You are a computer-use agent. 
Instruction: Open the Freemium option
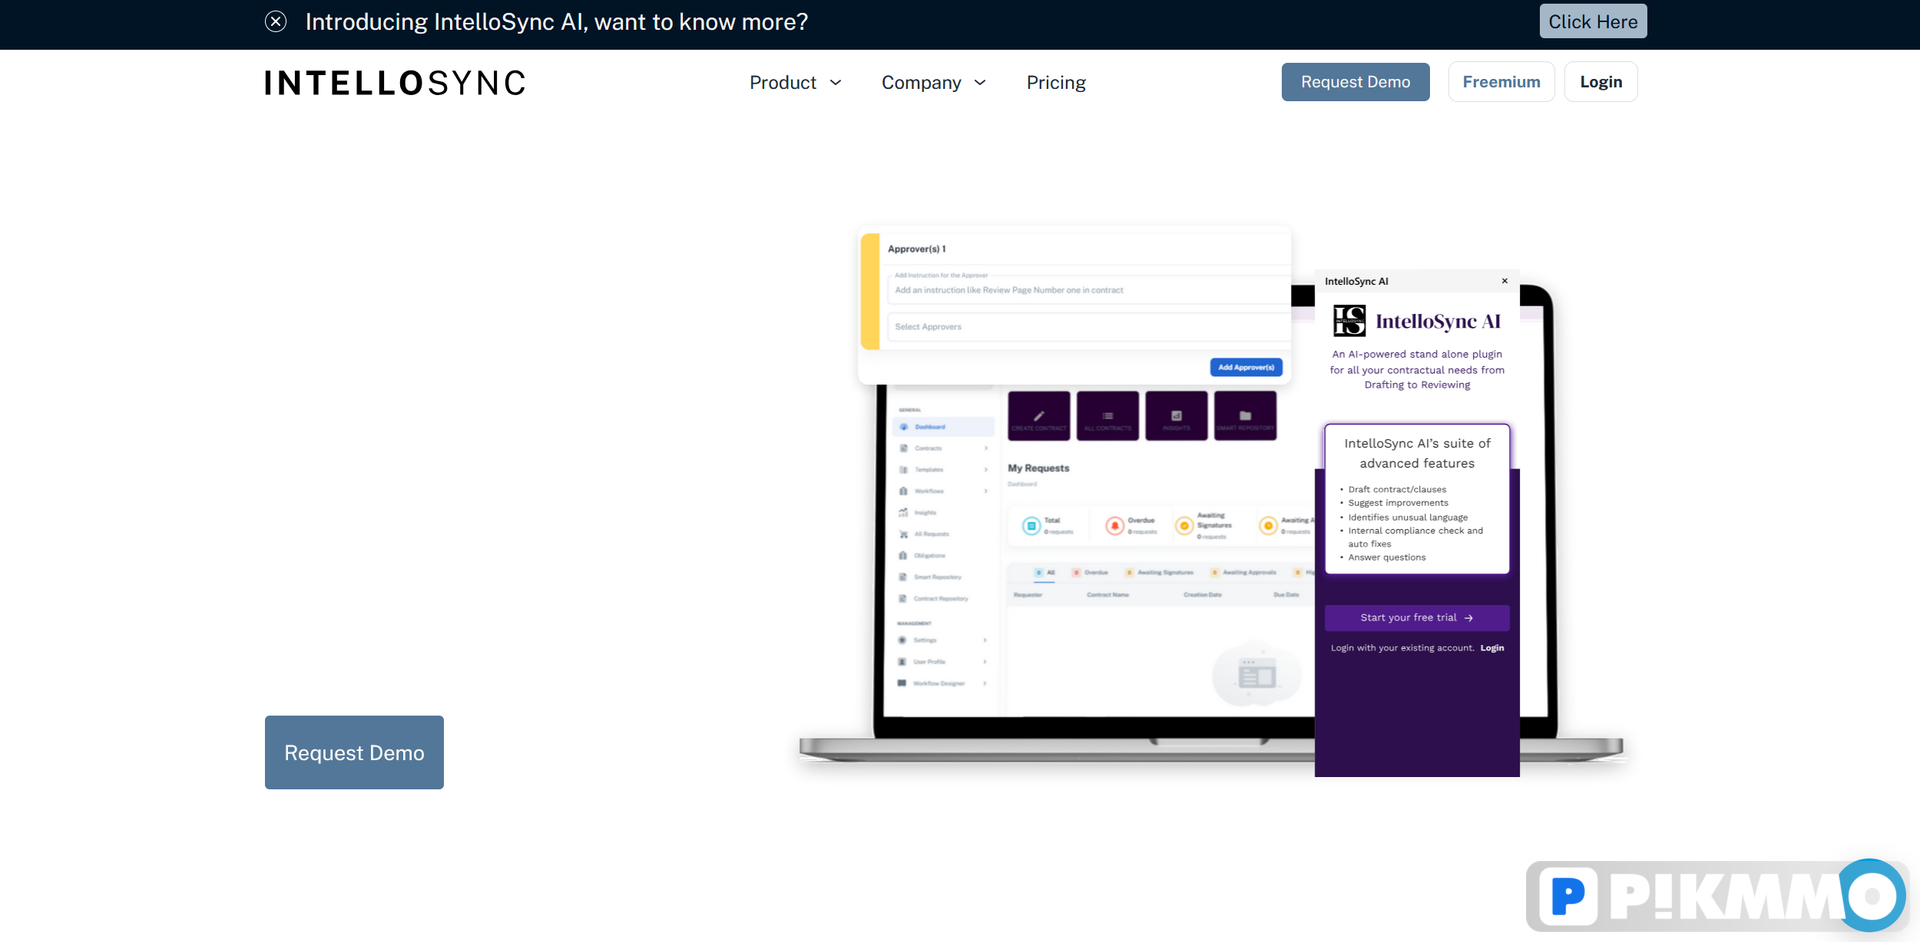coord(1501,82)
